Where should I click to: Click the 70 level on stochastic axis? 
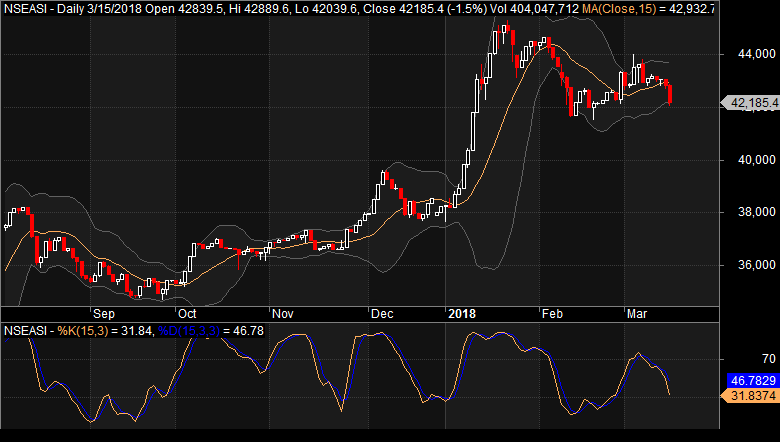tap(769, 358)
